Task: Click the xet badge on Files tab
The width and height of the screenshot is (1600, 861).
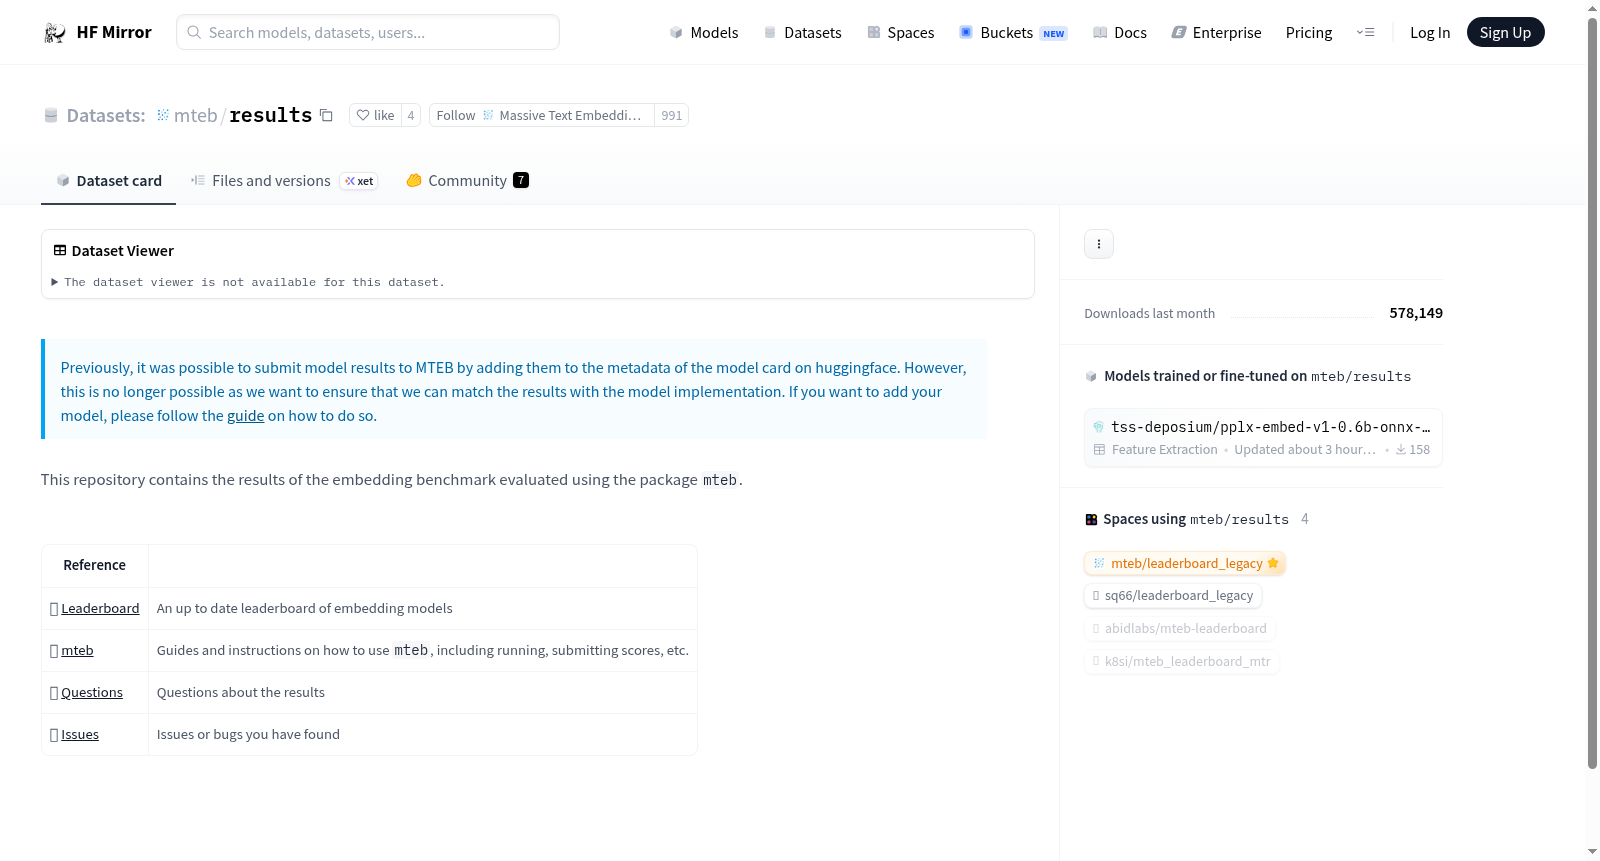Action: [359, 181]
